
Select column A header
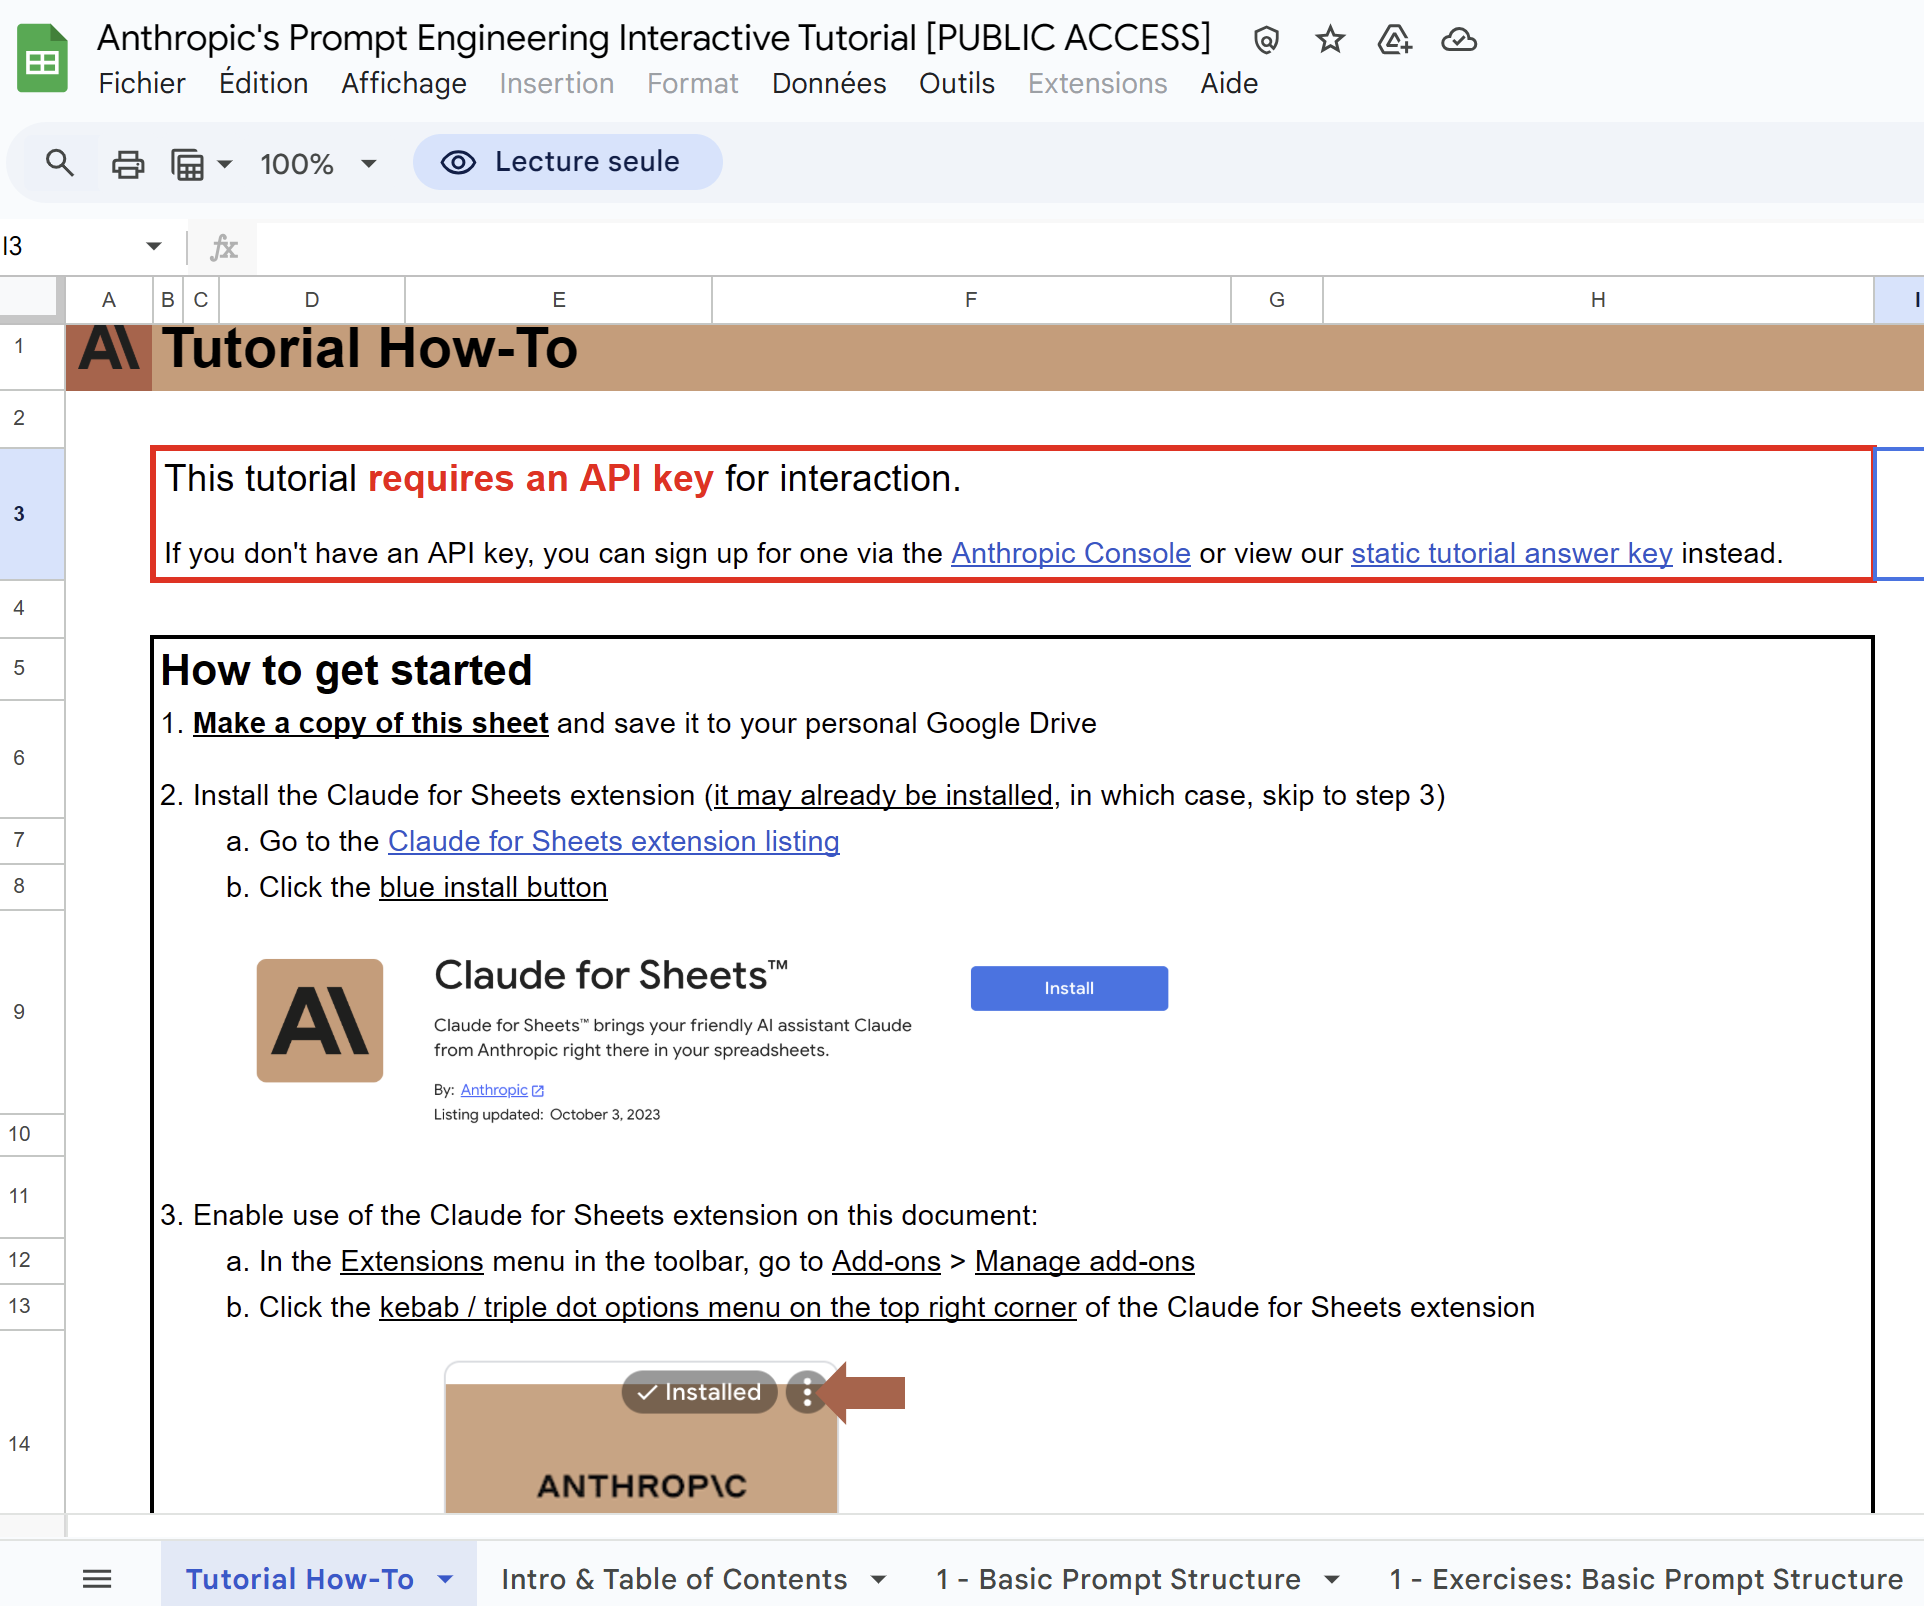[109, 300]
